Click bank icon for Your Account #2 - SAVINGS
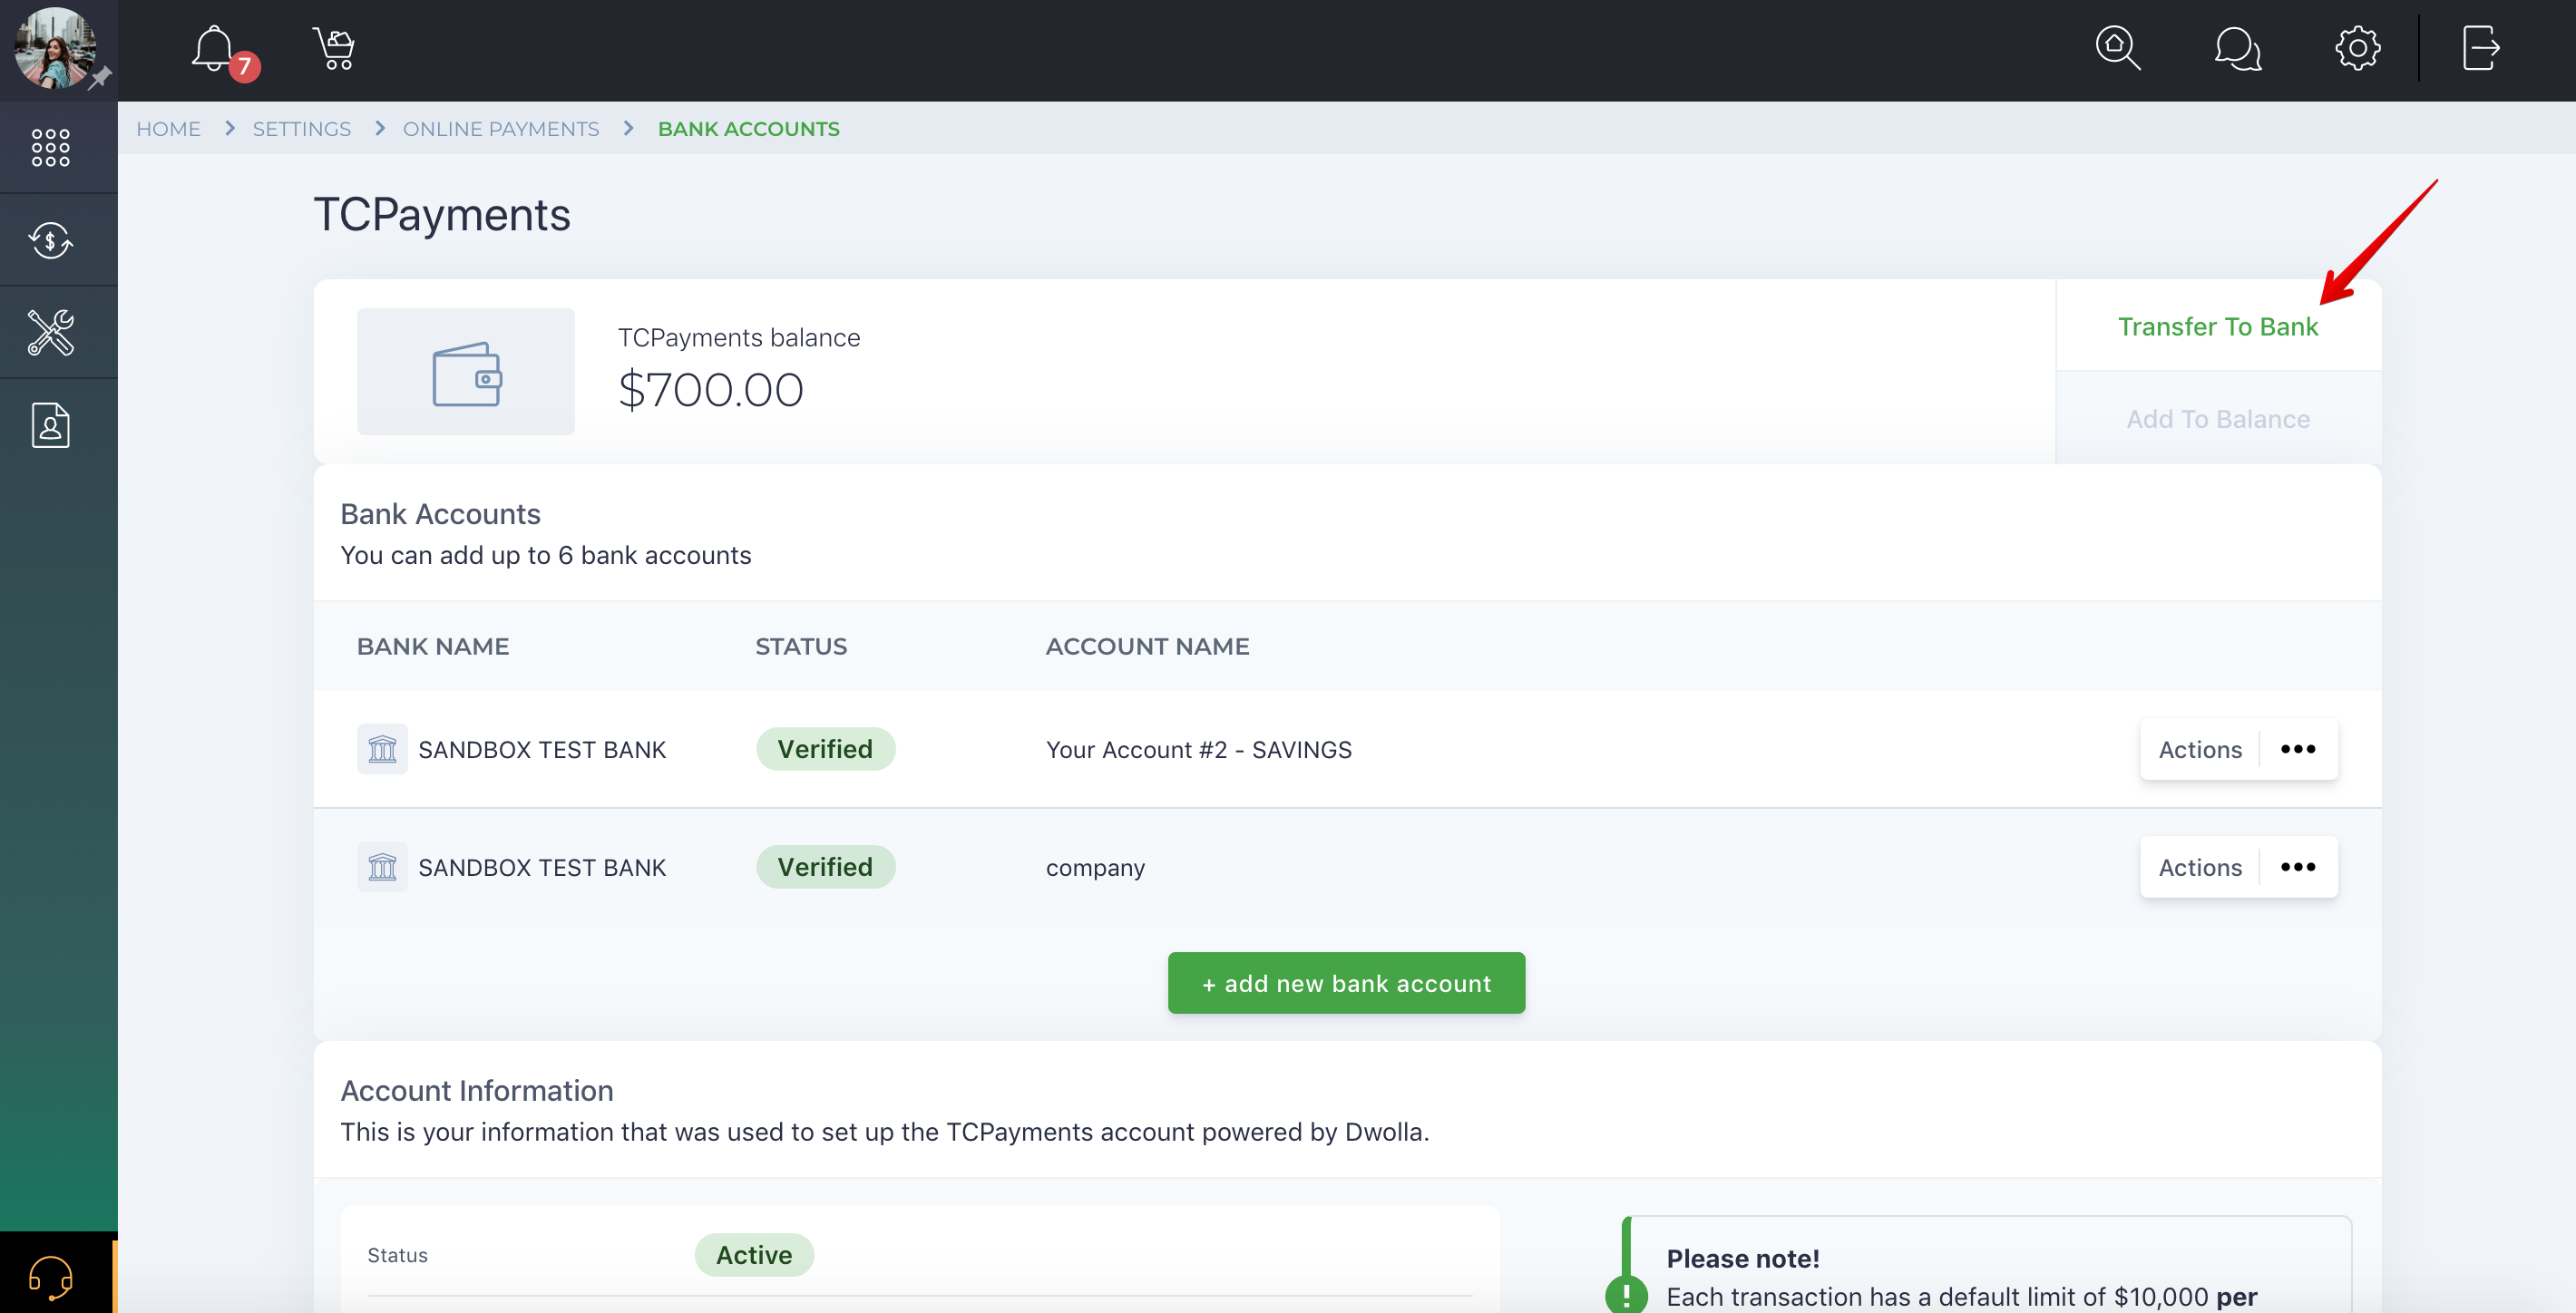This screenshot has width=2576, height=1313. tap(382, 749)
